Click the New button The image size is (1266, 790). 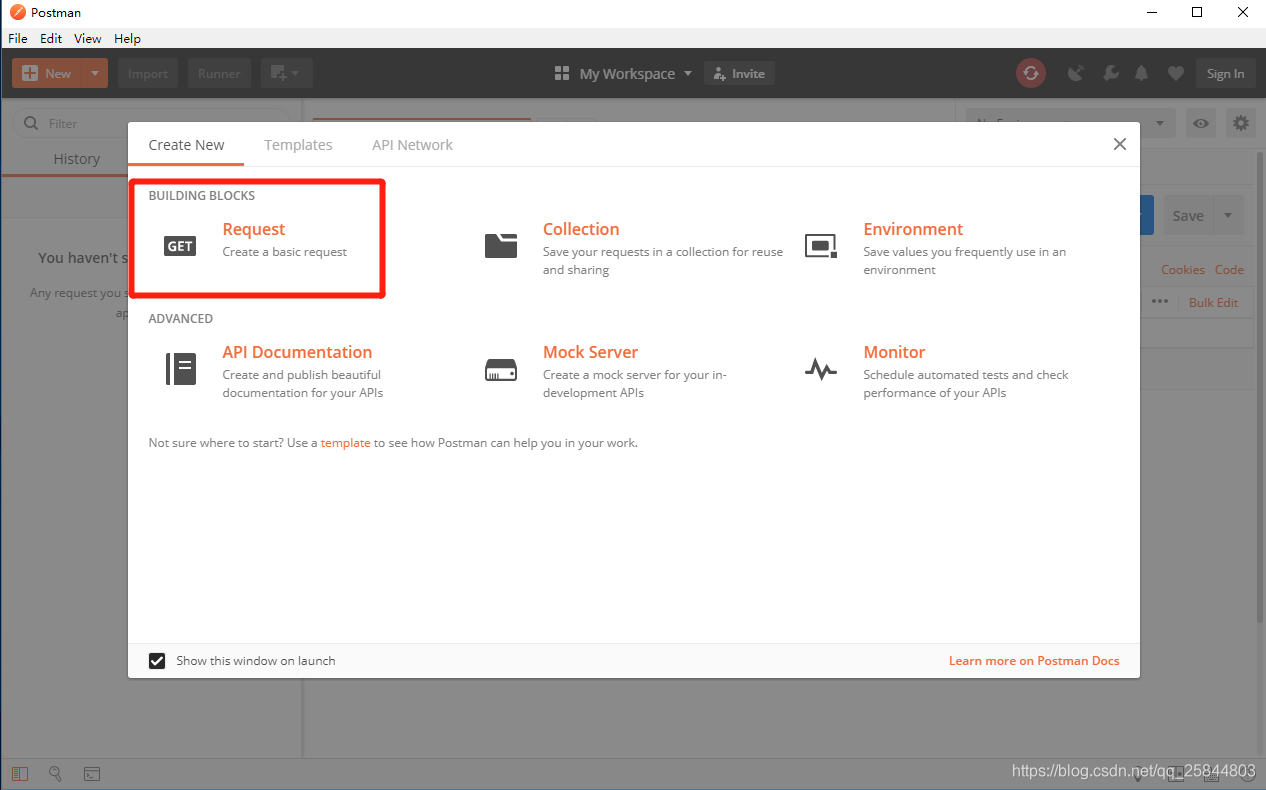48,73
